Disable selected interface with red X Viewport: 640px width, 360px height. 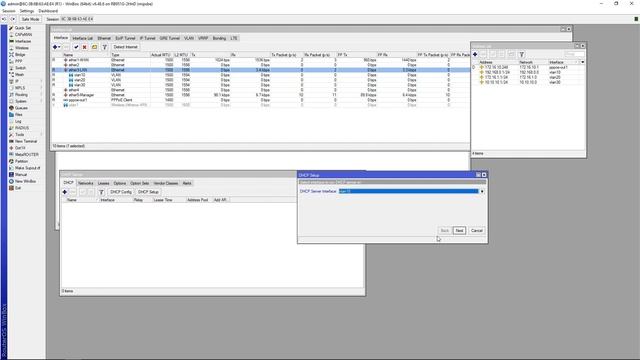pos(84,47)
